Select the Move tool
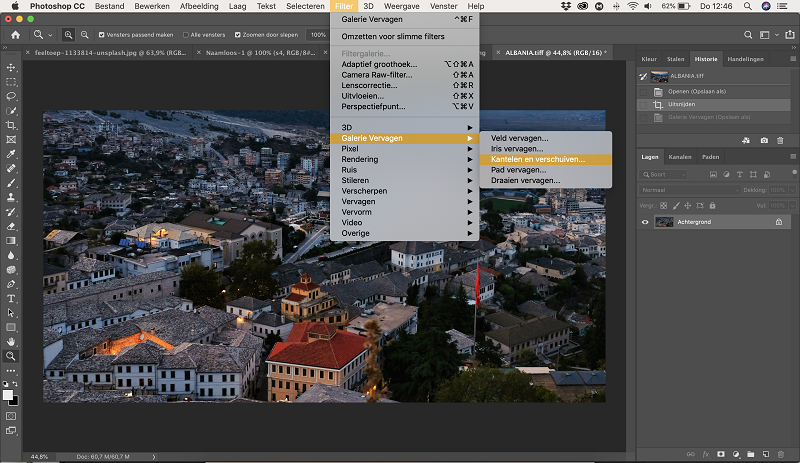The width and height of the screenshot is (800, 463). 11,67
